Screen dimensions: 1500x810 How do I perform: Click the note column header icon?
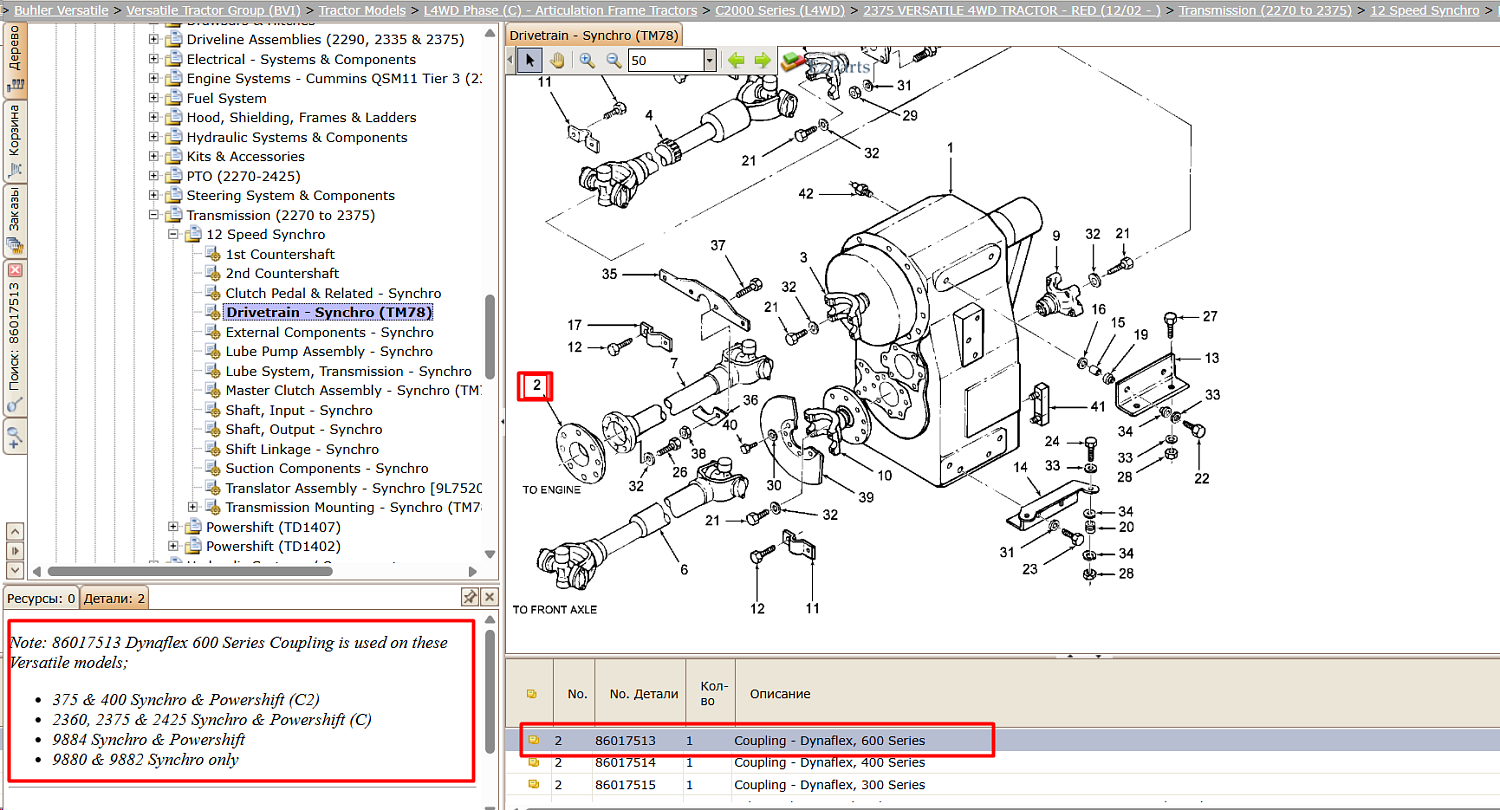(532, 693)
